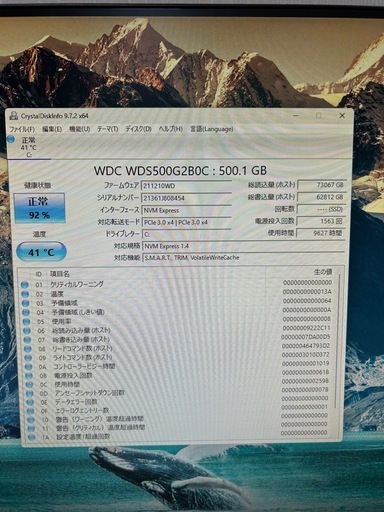Click status orb for row 0C 使用時間
This screenshot has height=512, width=384.
[x=29, y=385]
